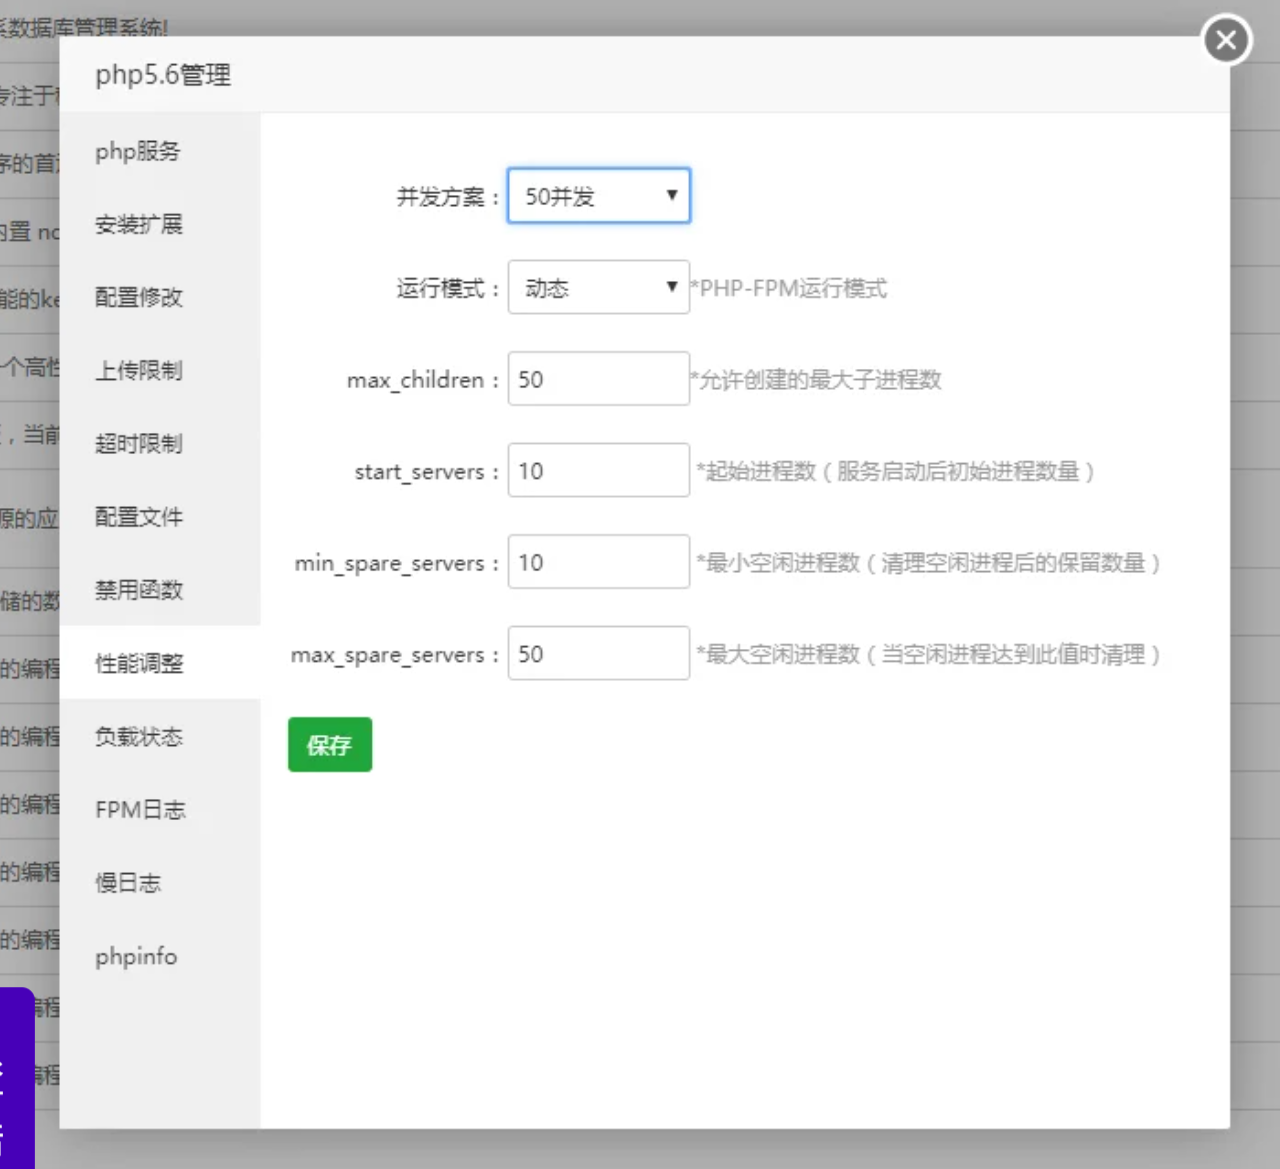
Task: Click the min_spare_servers input box
Action: tap(598, 562)
